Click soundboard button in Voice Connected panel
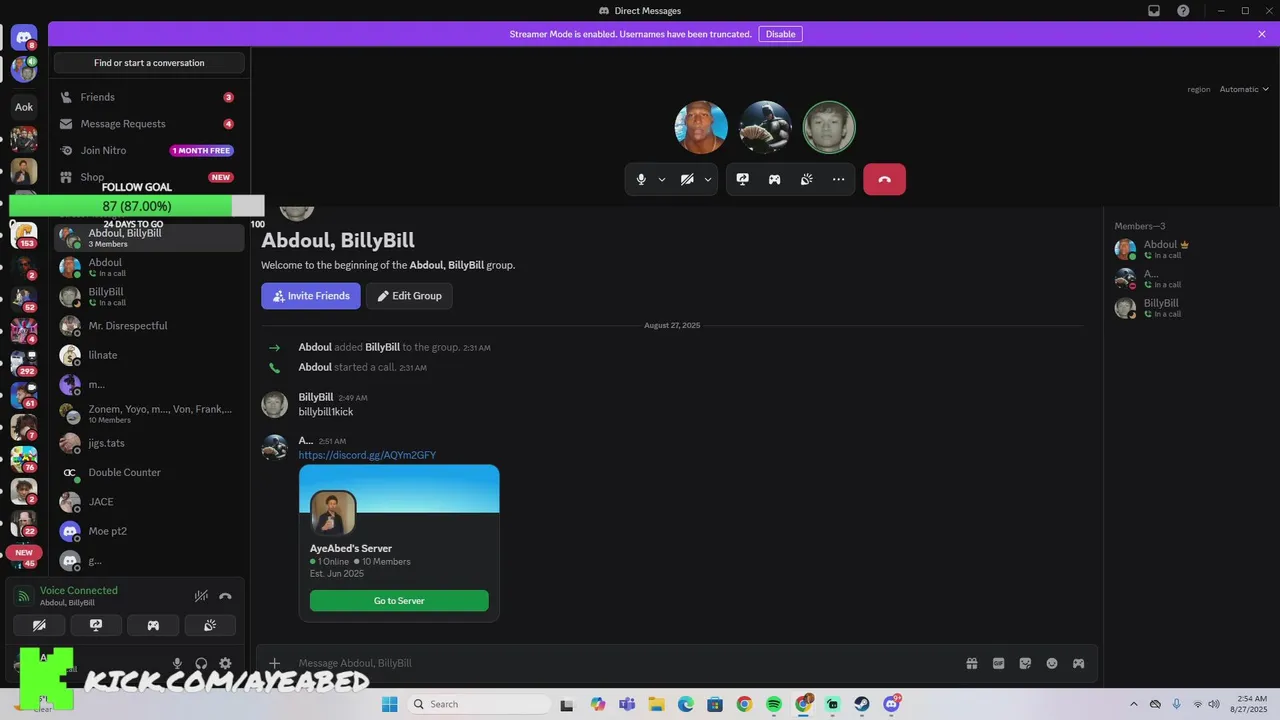The width and height of the screenshot is (1280, 720). click(210, 625)
